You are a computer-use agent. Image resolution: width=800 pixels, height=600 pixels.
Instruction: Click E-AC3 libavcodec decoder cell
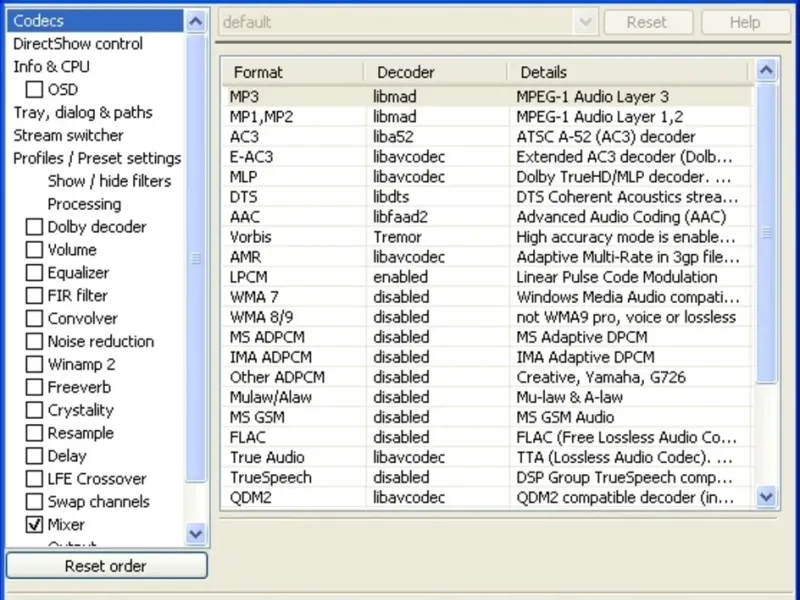click(438, 157)
